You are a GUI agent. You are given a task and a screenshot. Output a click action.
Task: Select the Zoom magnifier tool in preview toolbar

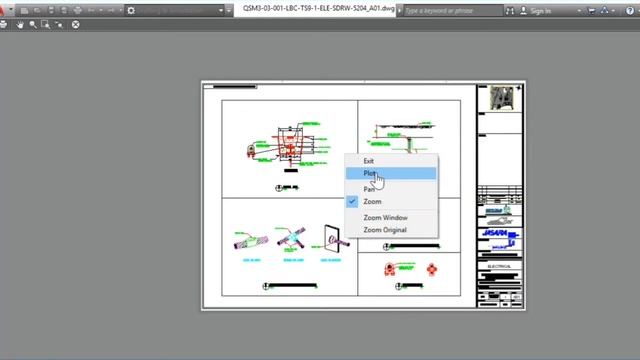(33, 24)
